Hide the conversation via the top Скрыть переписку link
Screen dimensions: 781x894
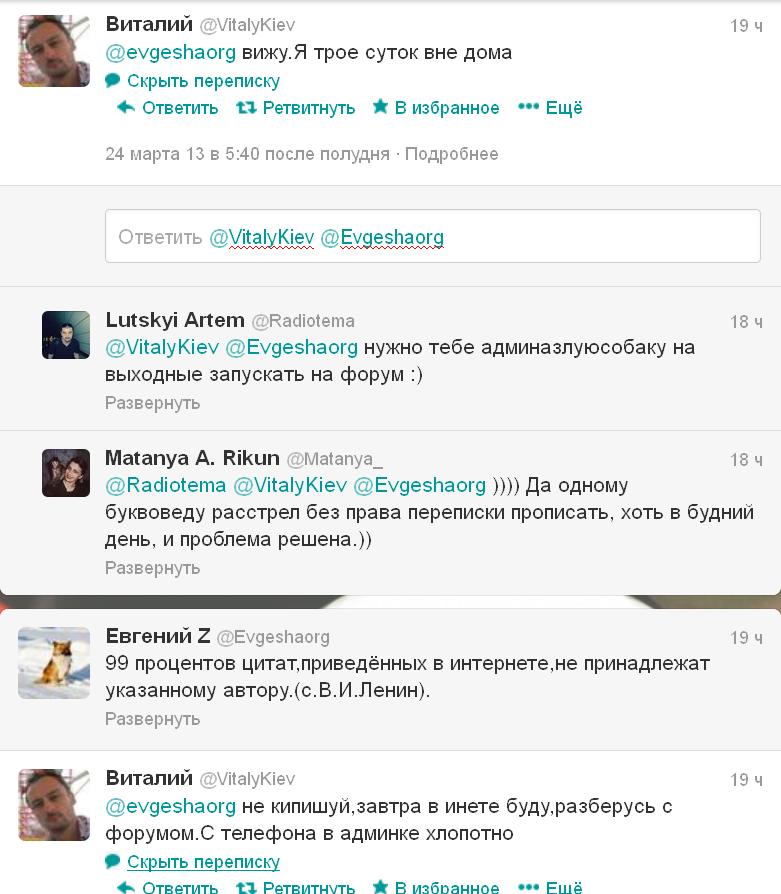tap(203, 81)
